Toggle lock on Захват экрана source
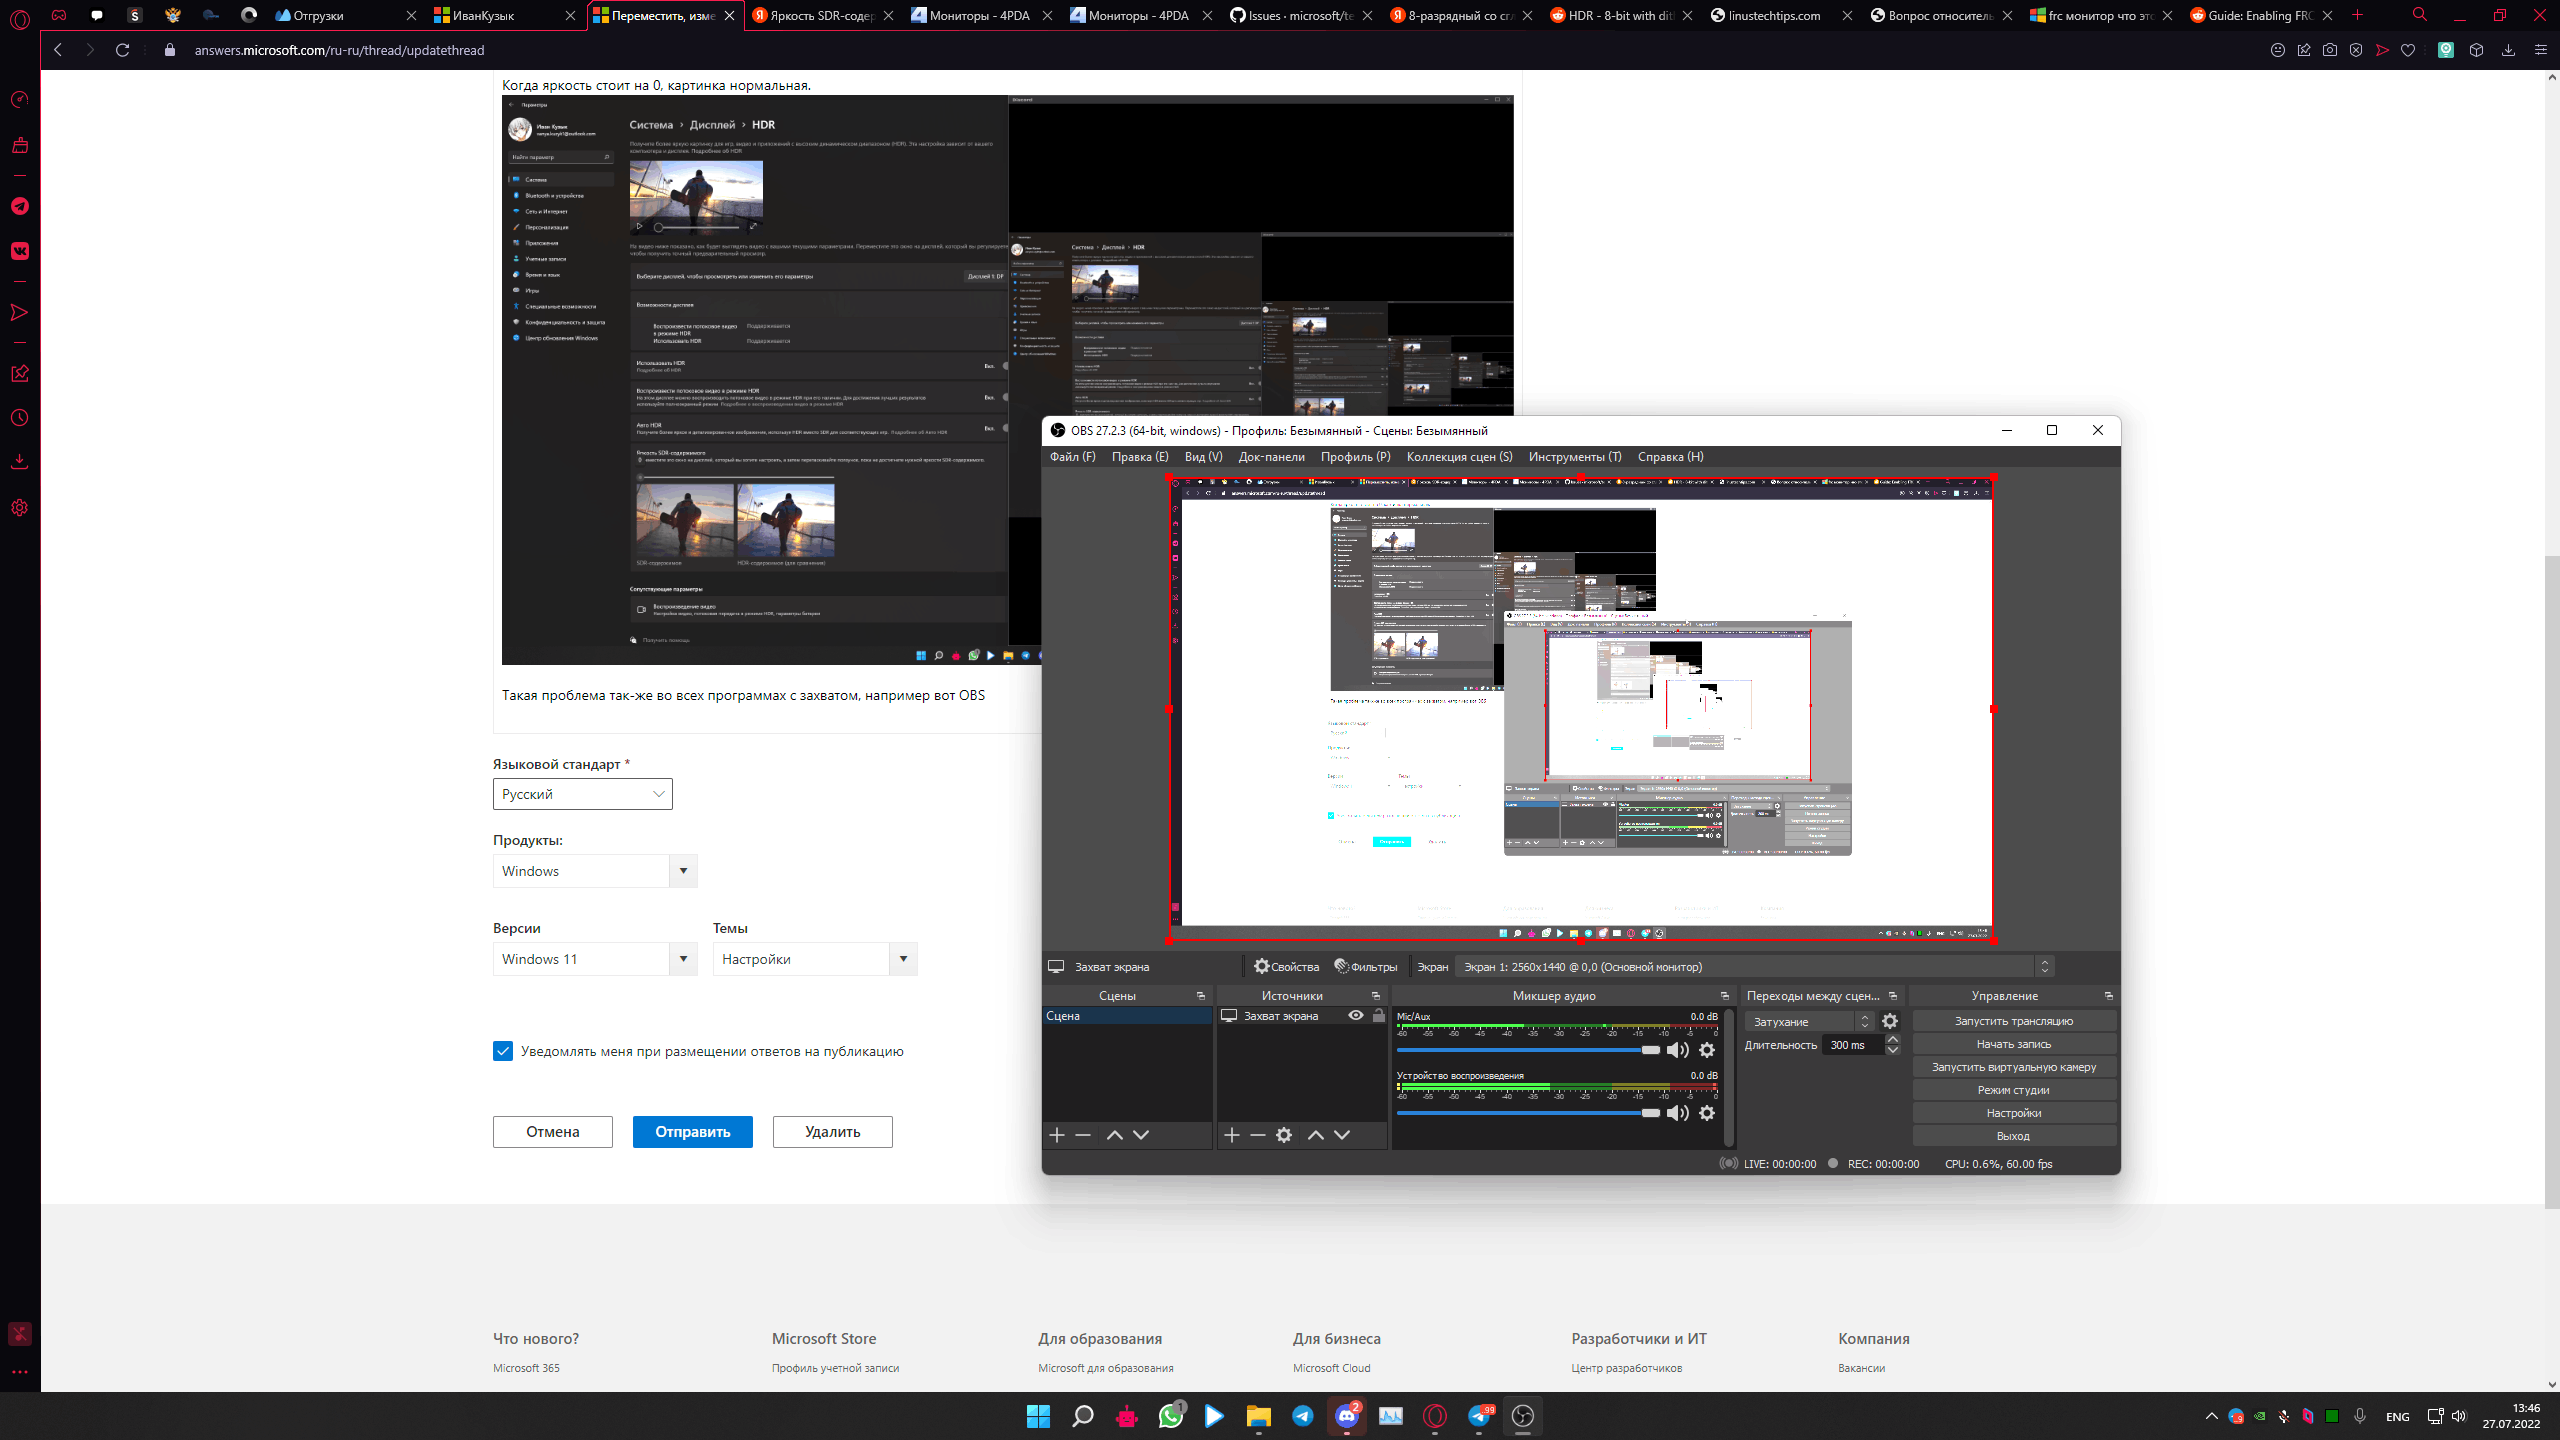 1379,1015
